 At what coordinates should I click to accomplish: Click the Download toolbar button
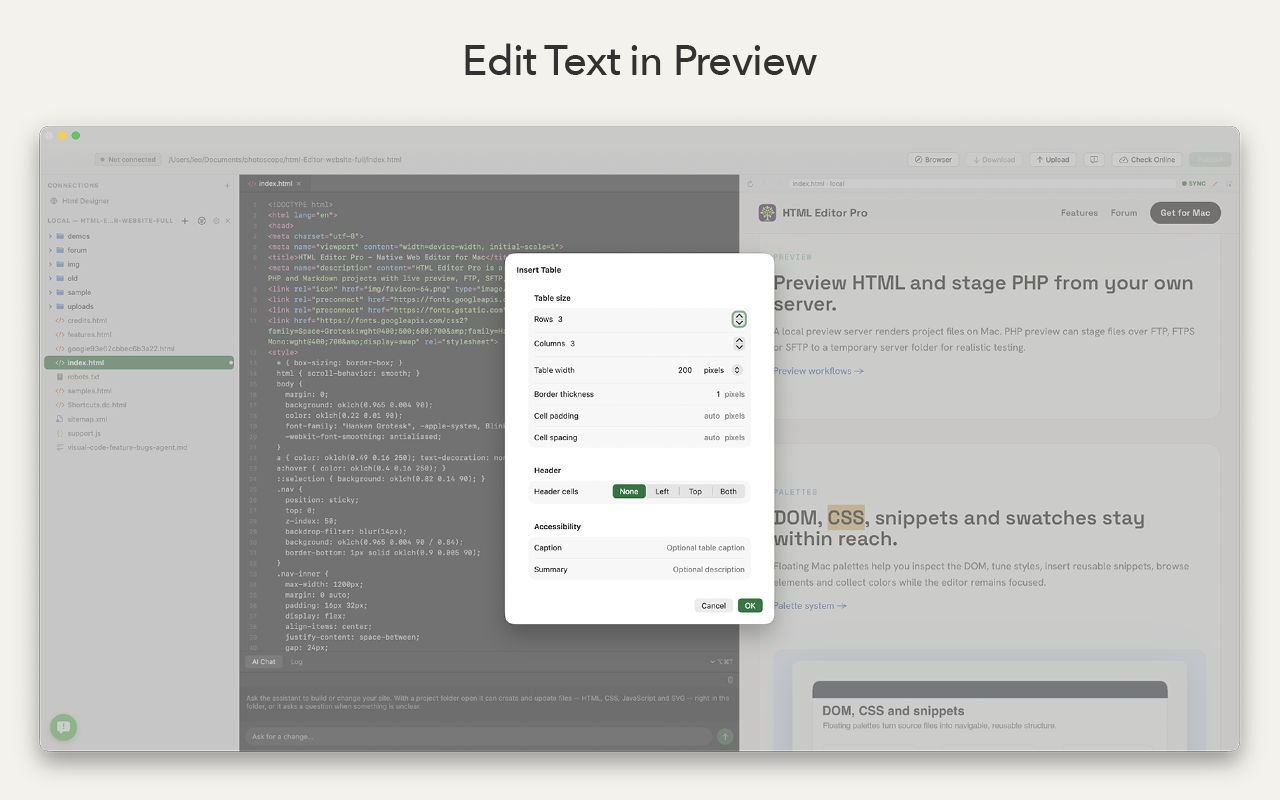994,160
